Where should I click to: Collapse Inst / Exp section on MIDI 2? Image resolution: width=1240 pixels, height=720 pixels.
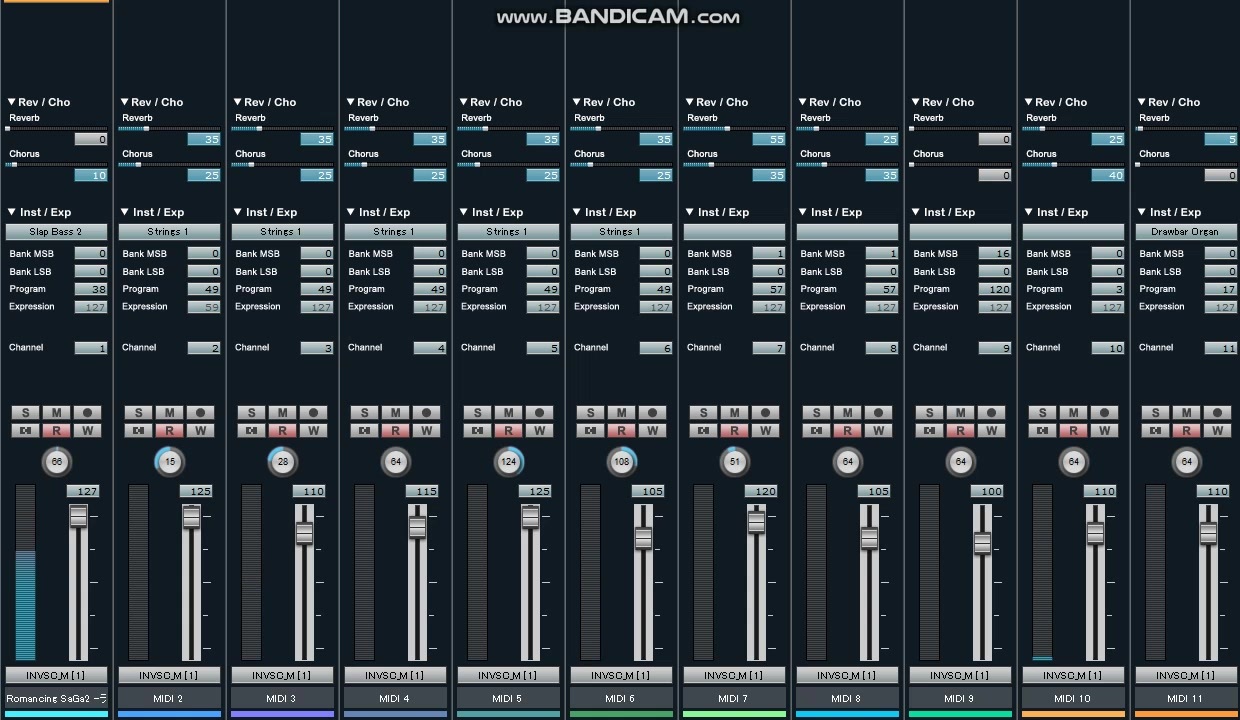(x=125, y=212)
